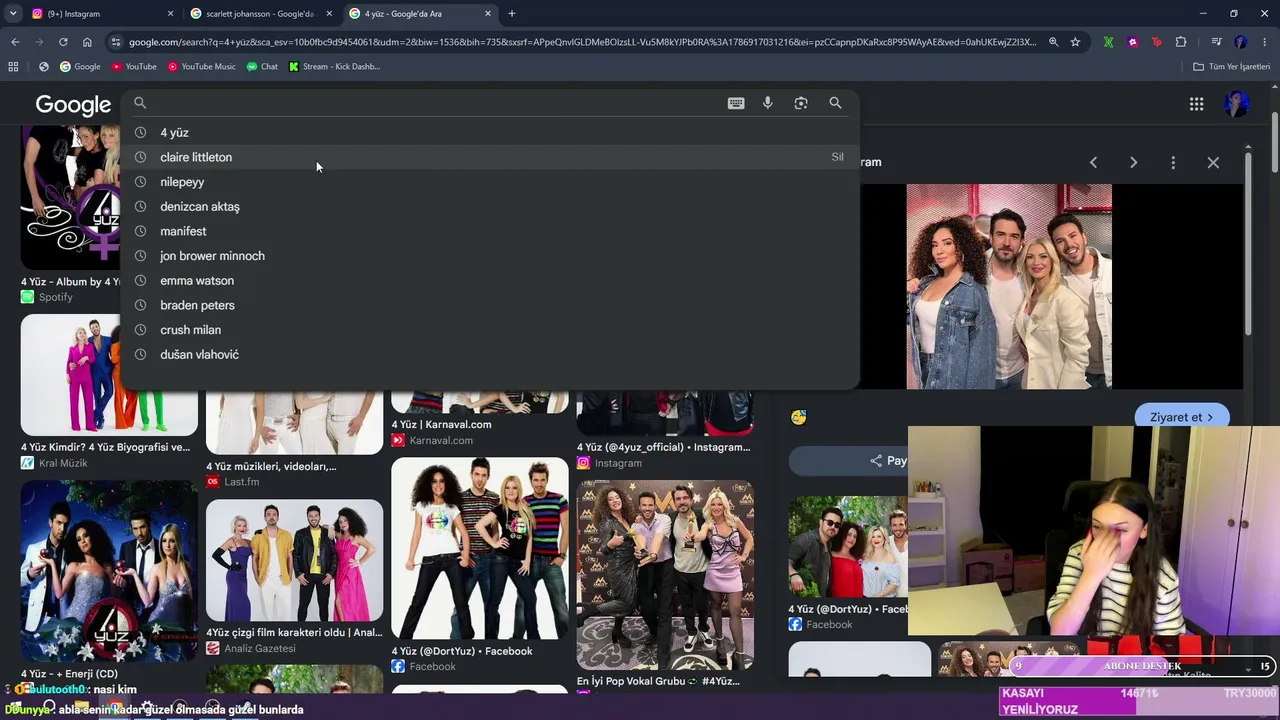Go back to the previous page

point(15,42)
